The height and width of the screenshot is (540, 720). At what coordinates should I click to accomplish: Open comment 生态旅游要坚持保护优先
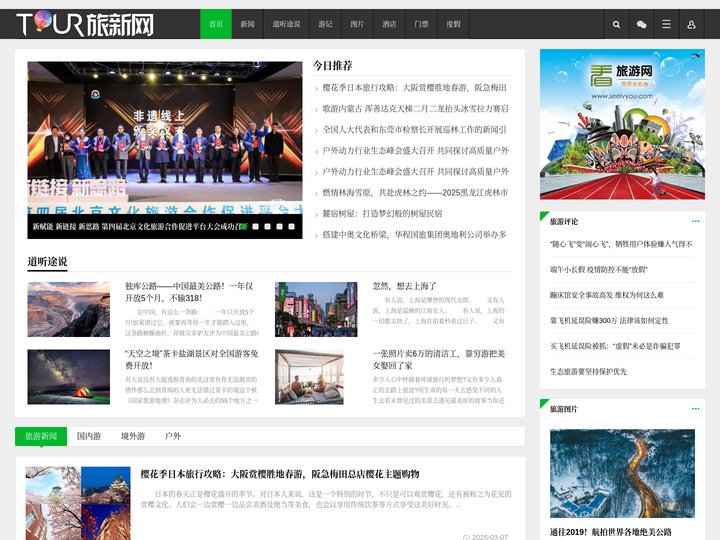(x=588, y=371)
